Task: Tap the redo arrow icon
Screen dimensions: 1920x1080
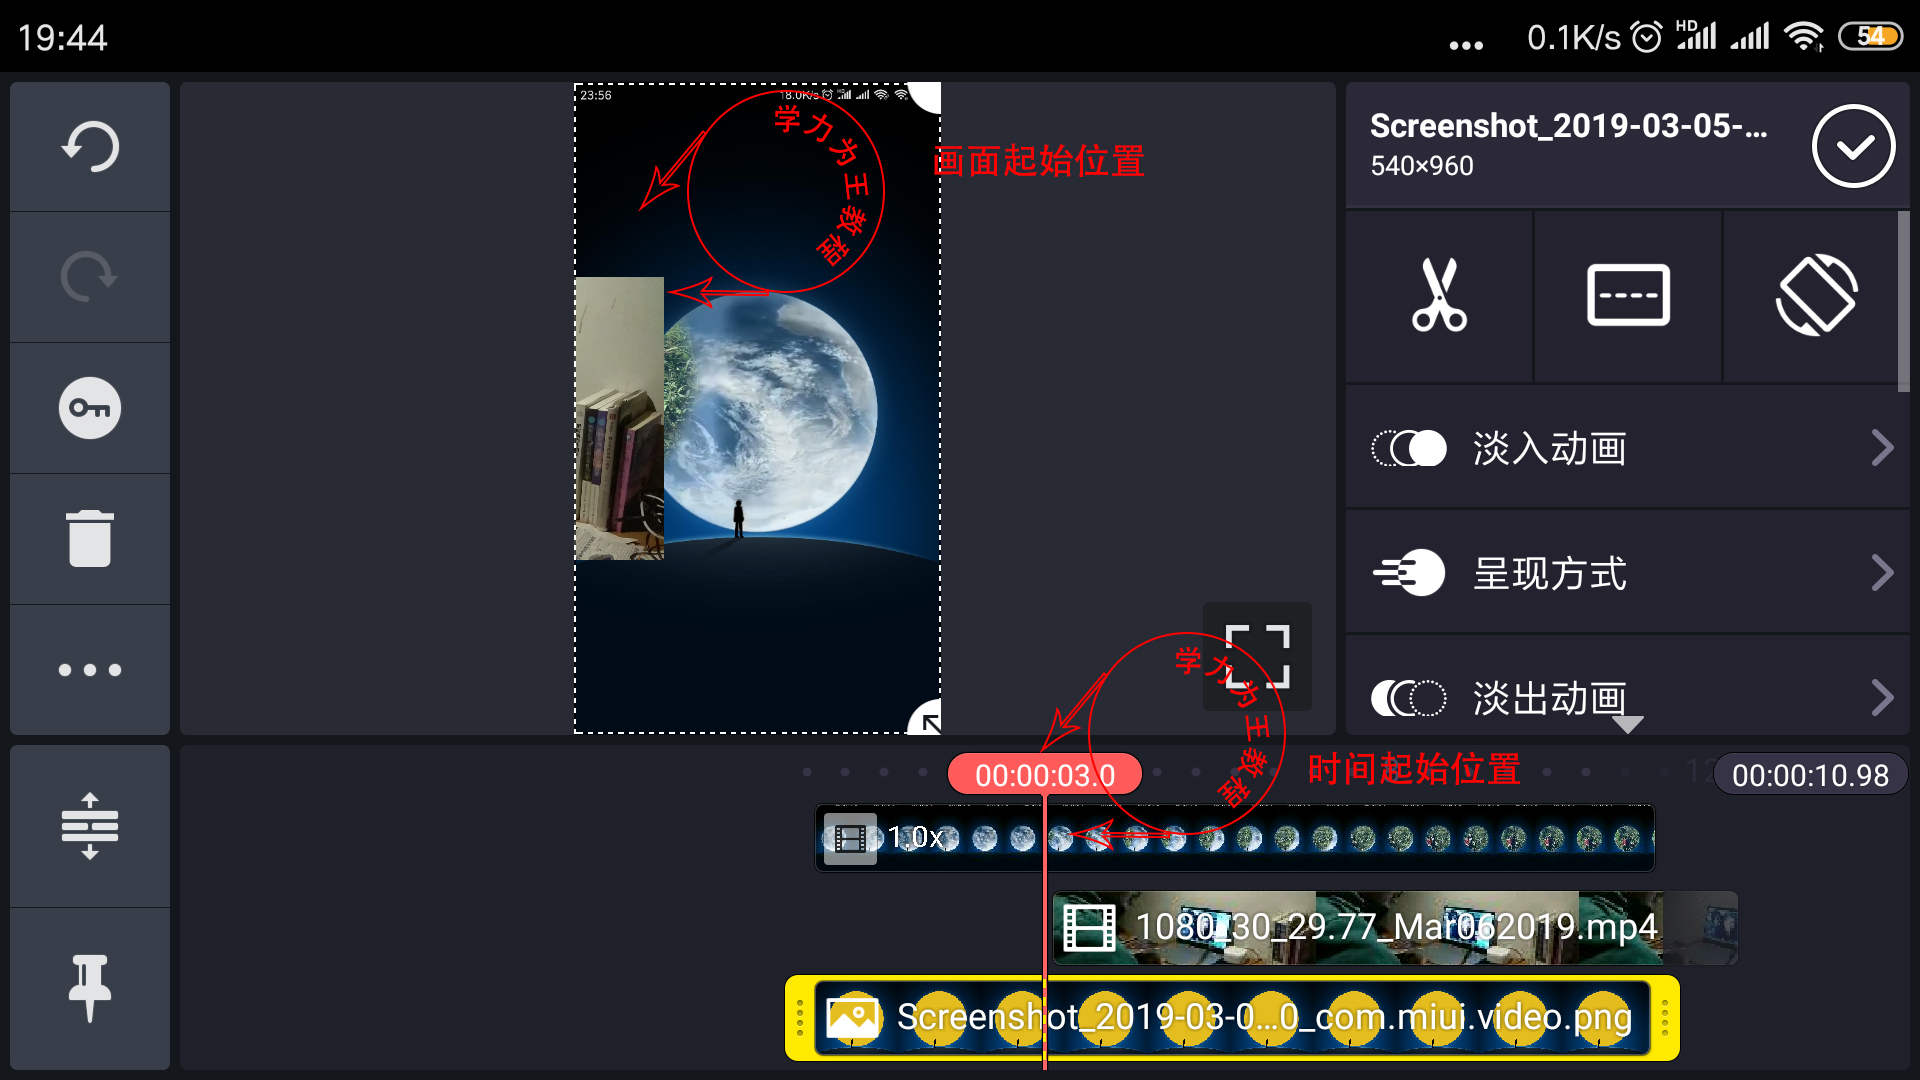Action: coord(90,277)
